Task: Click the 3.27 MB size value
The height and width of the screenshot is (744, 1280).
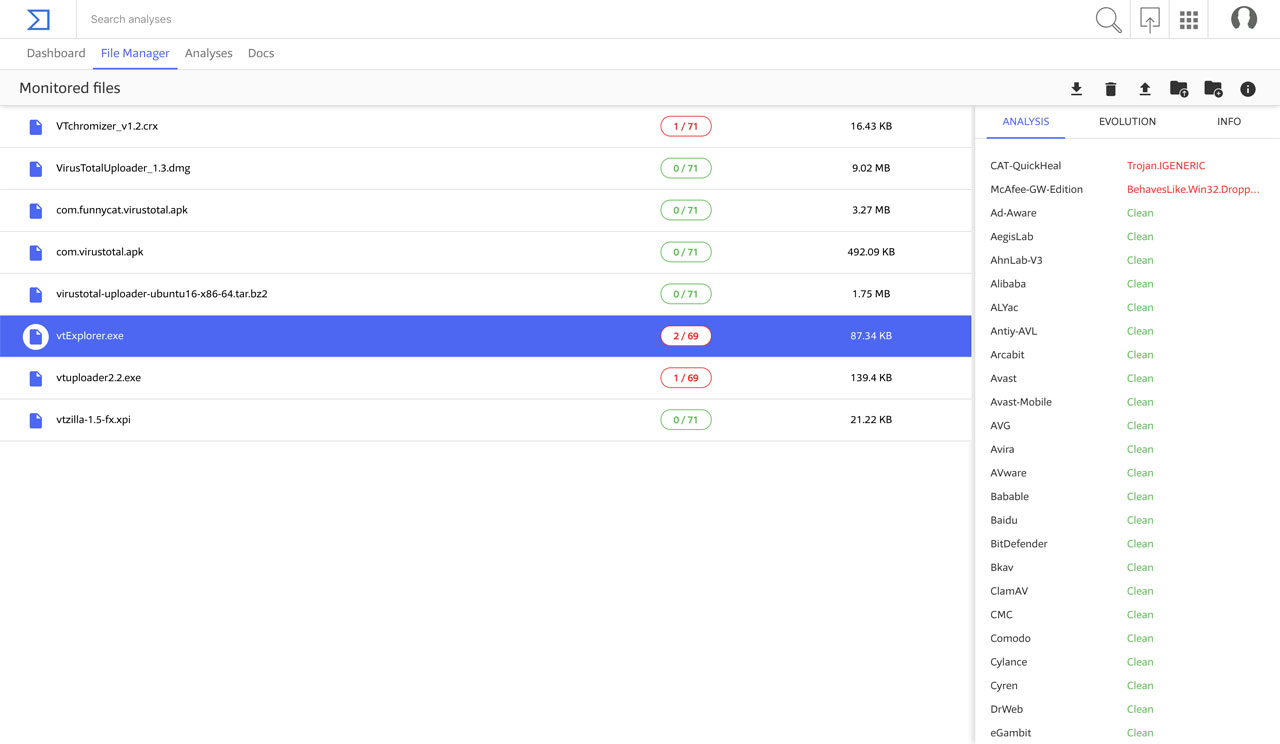Action: (x=871, y=210)
